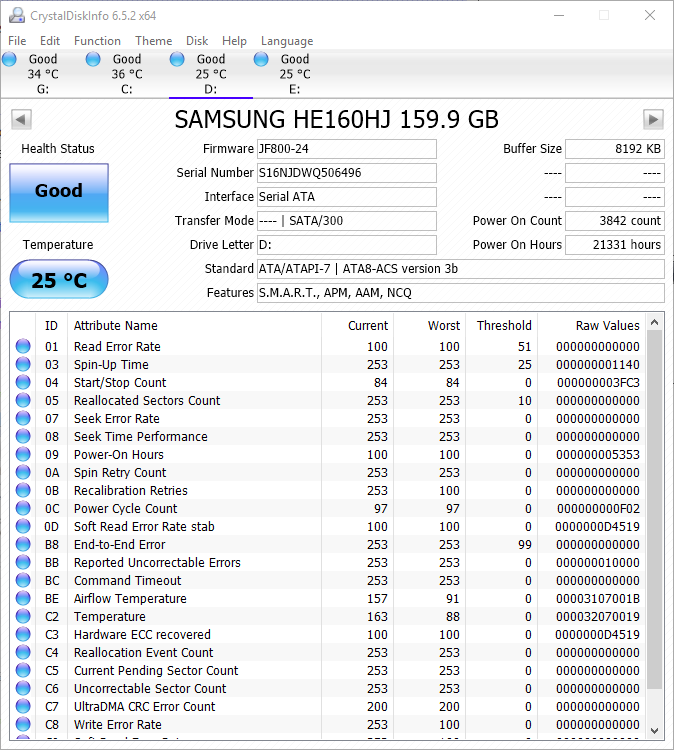Click status orb for Reported Uncorrectable Errors
The width and height of the screenshot is (674, 750).
pyautogui.click(x=23, y=562)
